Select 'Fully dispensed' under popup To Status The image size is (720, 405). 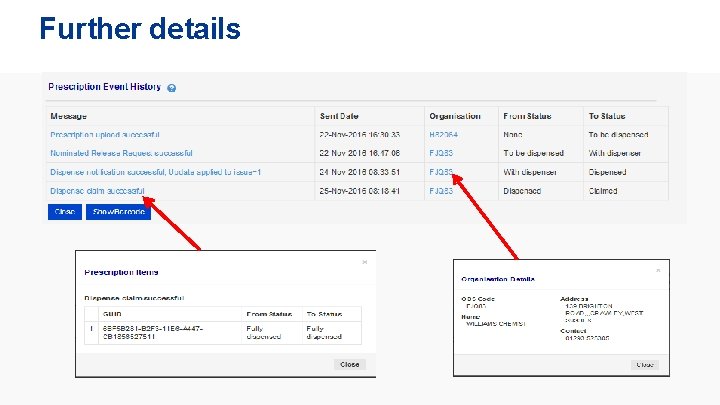[x=324, y=332]
